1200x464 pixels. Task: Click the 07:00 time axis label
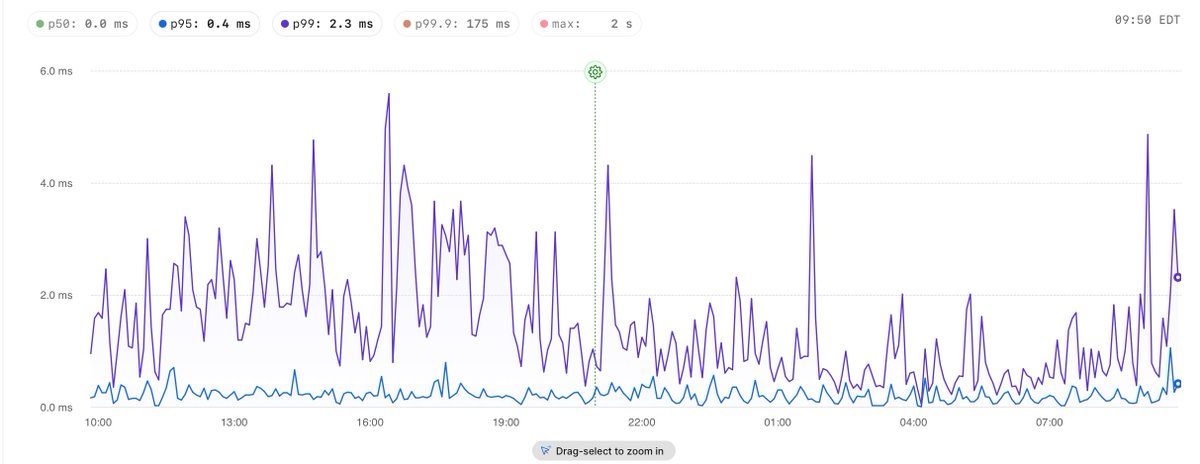[1049, 423]
